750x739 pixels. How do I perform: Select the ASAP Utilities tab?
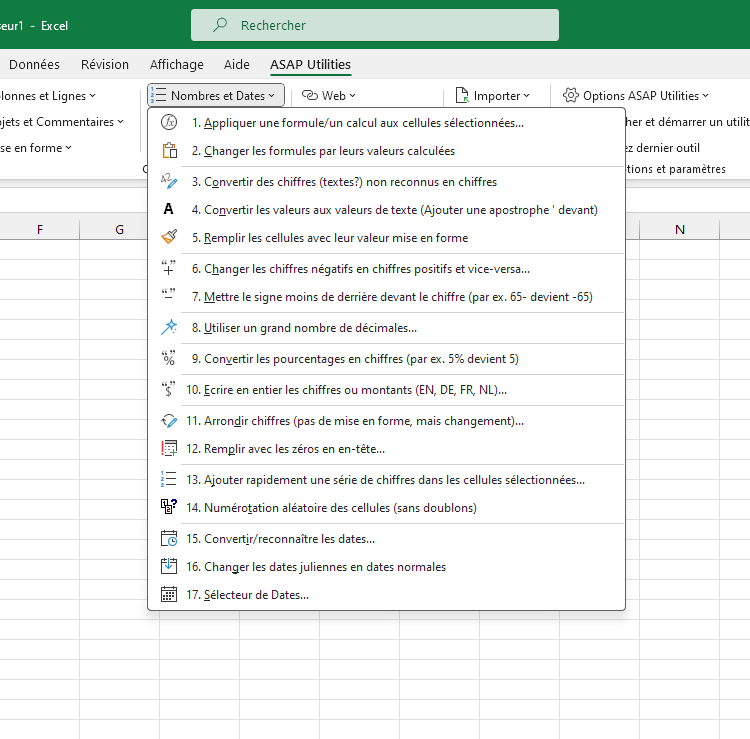pyautogui.click(x=310, y=64)
